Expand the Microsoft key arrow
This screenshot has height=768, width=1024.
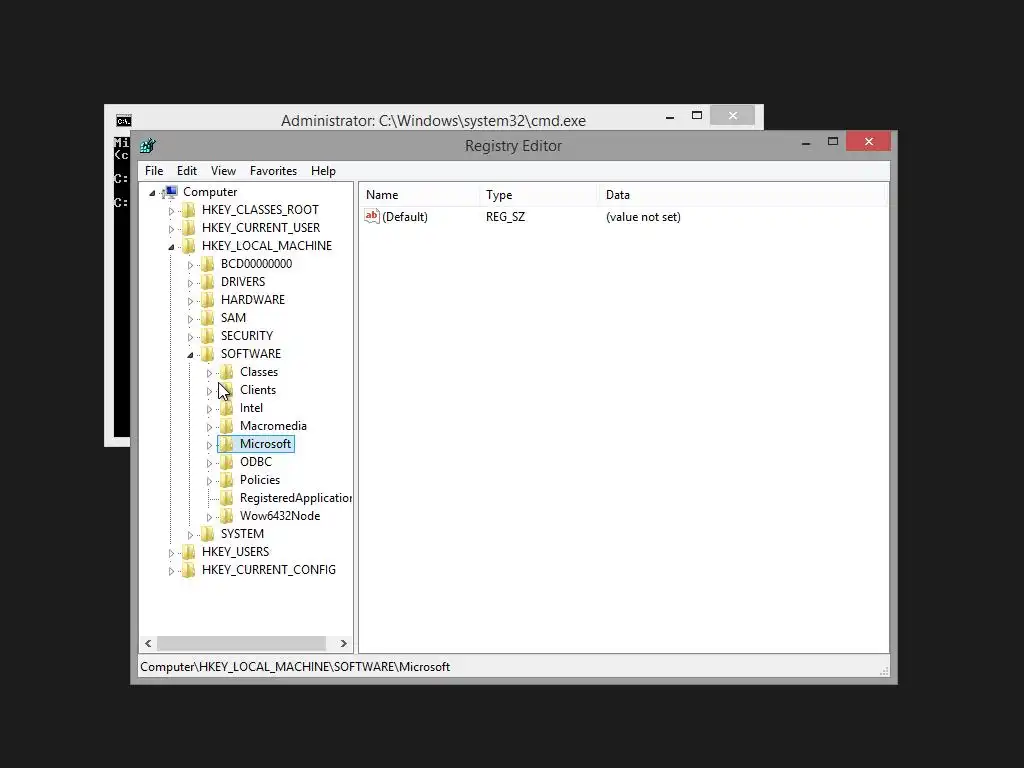click(x=209, y=445)
